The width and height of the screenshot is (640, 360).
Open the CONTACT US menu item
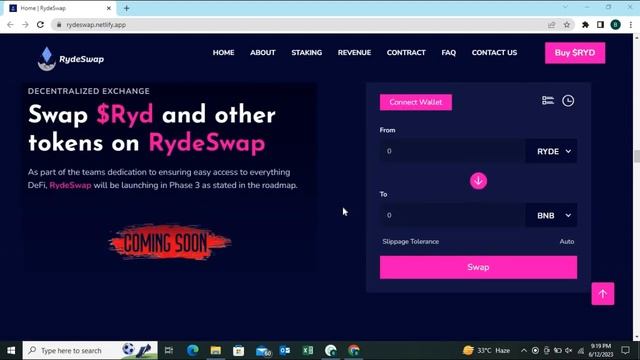pyautogui.click(x=494, y=53)
